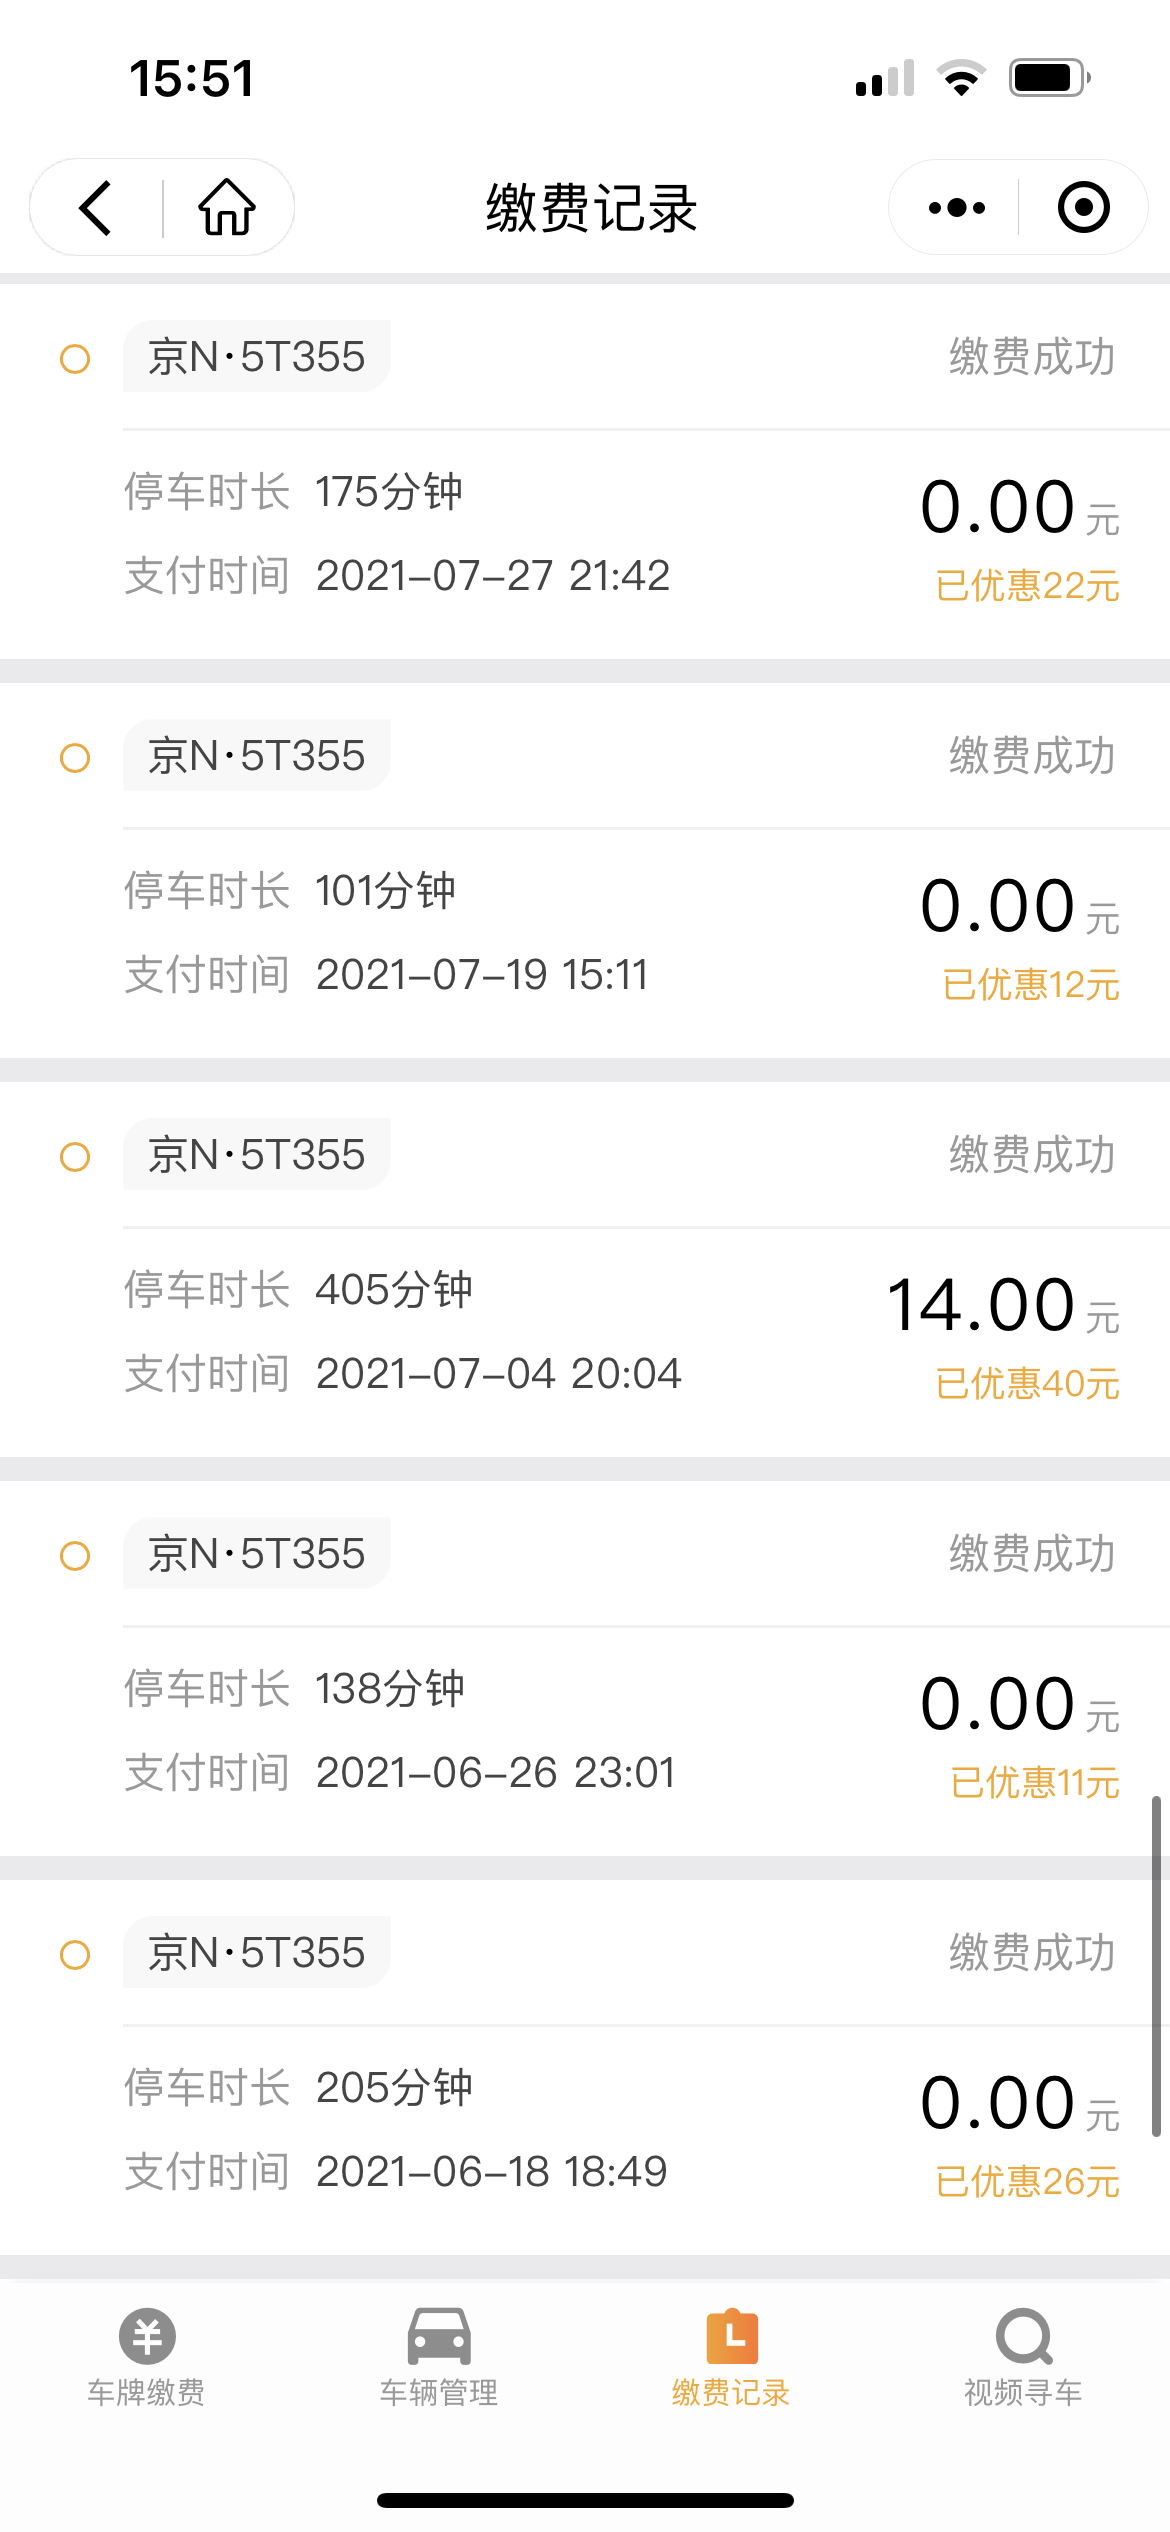Tap the circle marker for the 2021-06-26 record
Viewport: 1170px width, 2532px height.
click(75, 1556)
